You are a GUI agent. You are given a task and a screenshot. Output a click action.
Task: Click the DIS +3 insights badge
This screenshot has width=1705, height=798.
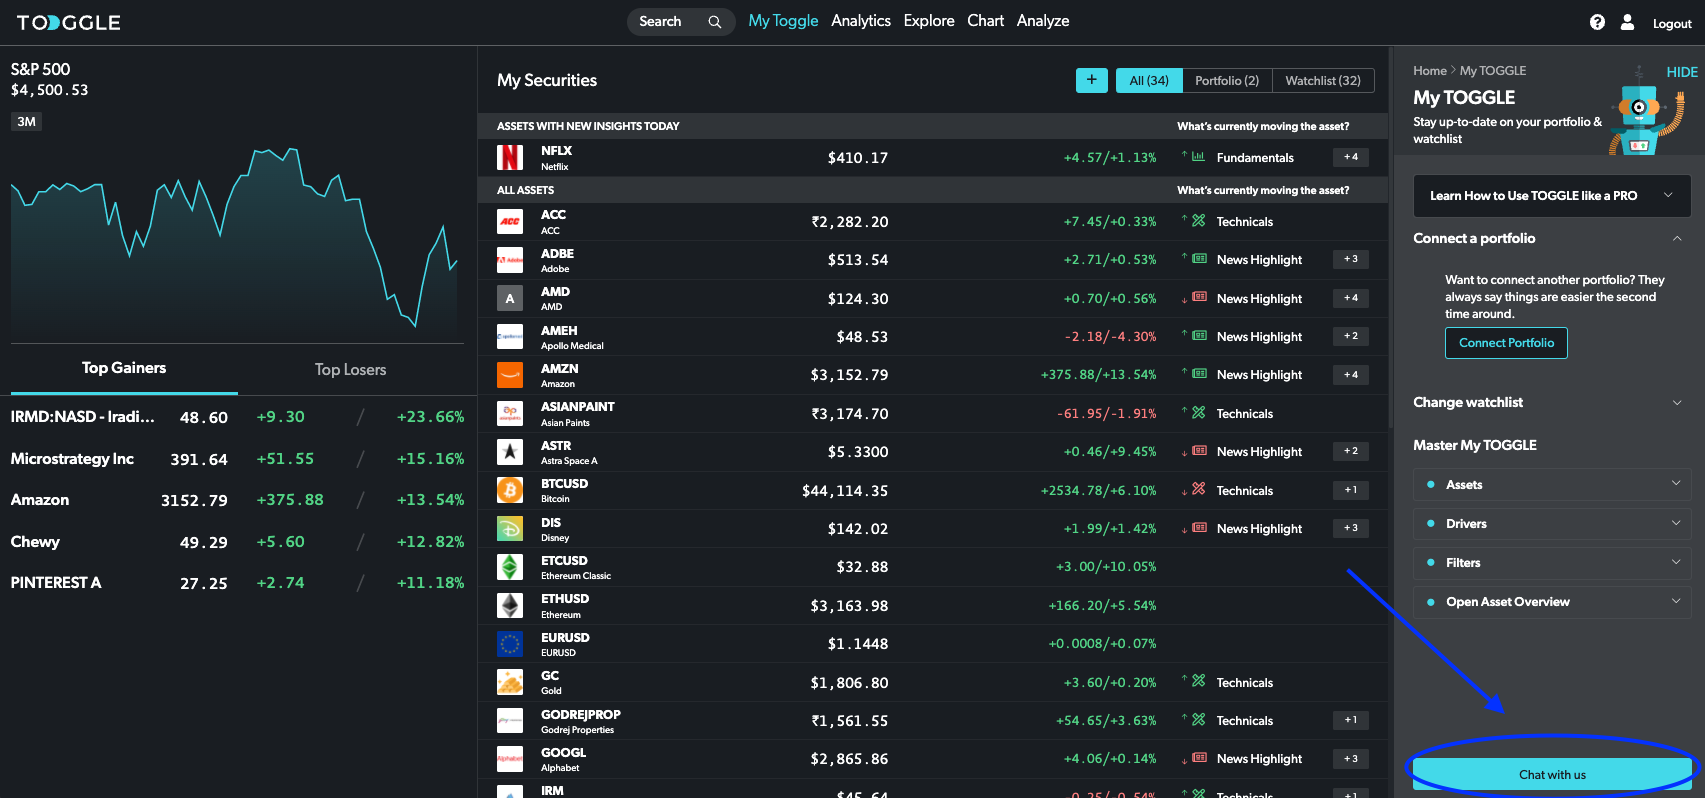[1351, 528]
